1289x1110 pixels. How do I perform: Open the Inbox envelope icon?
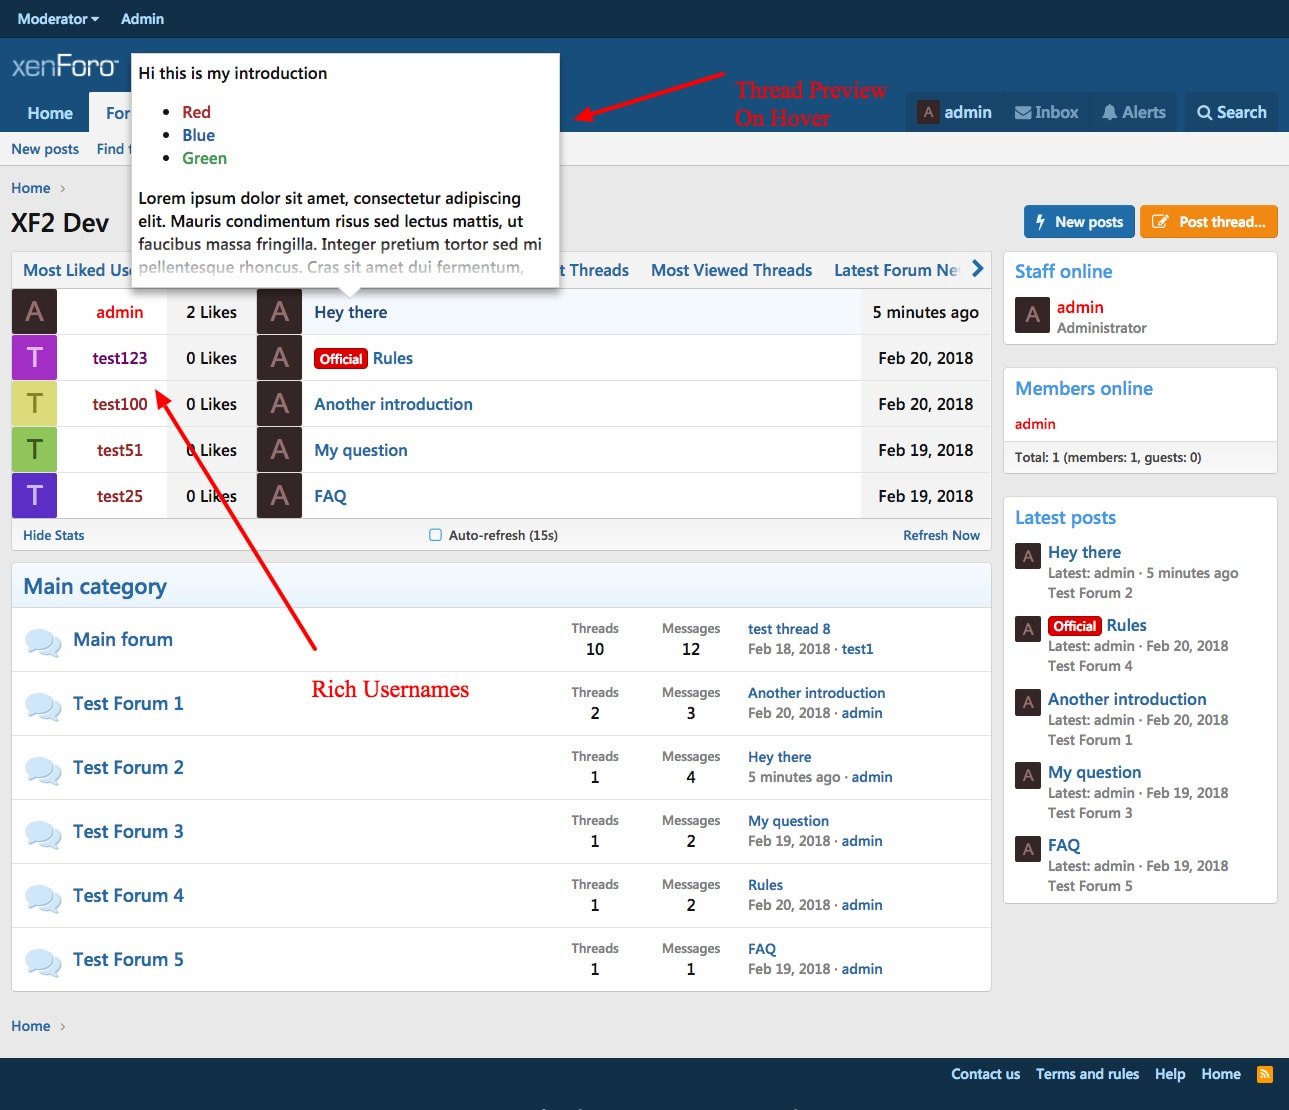[x=1023, y=113]
